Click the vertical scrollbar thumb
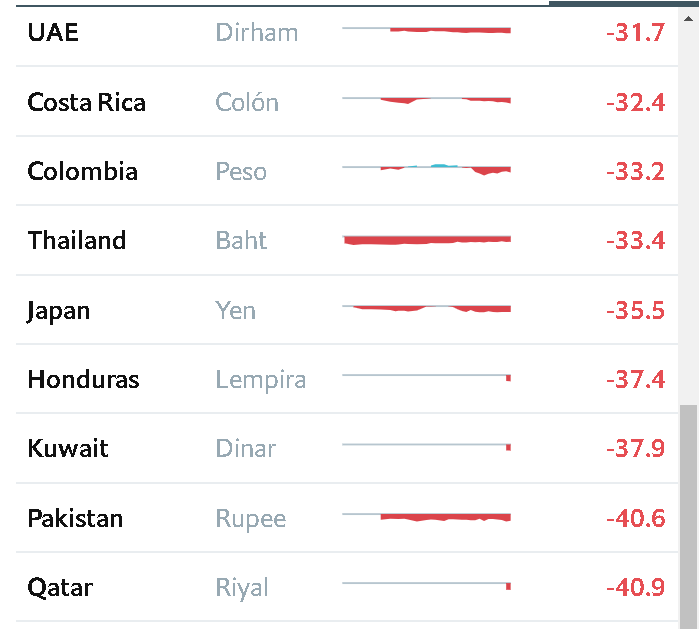This screenshot has width=699, height=629. 689,515
